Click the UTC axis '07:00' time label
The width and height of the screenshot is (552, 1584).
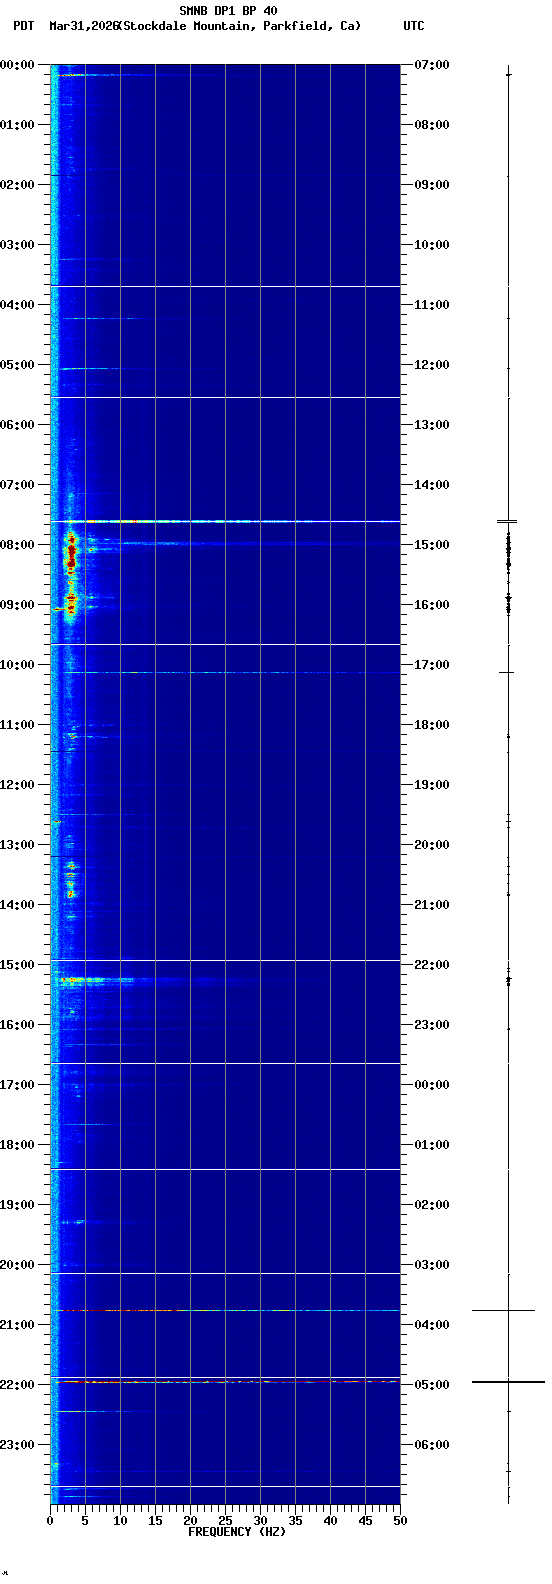coord(431,65)
